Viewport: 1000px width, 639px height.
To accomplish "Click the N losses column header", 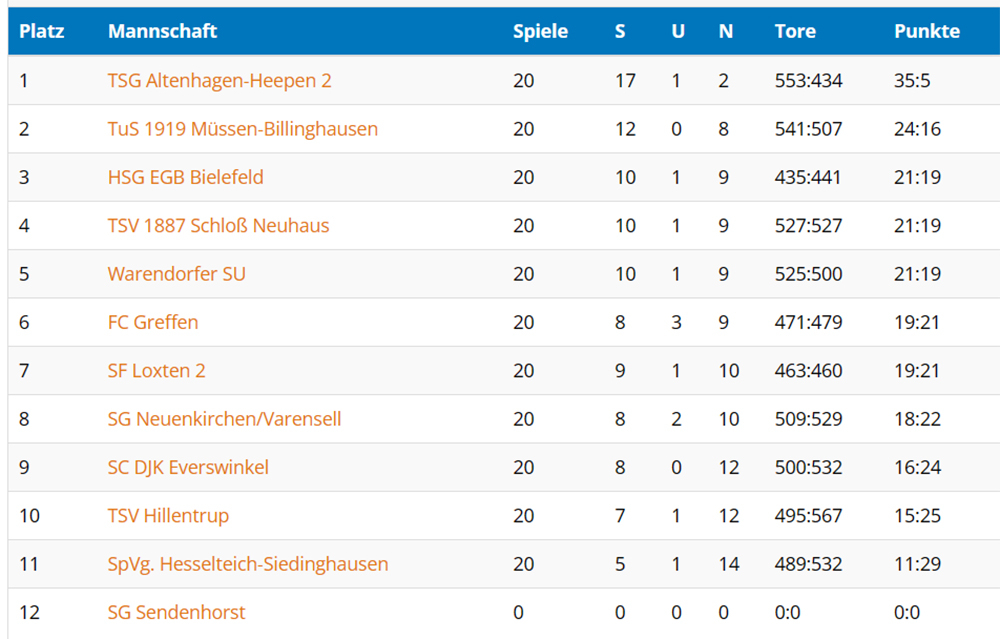I will [x=726, y=31].
